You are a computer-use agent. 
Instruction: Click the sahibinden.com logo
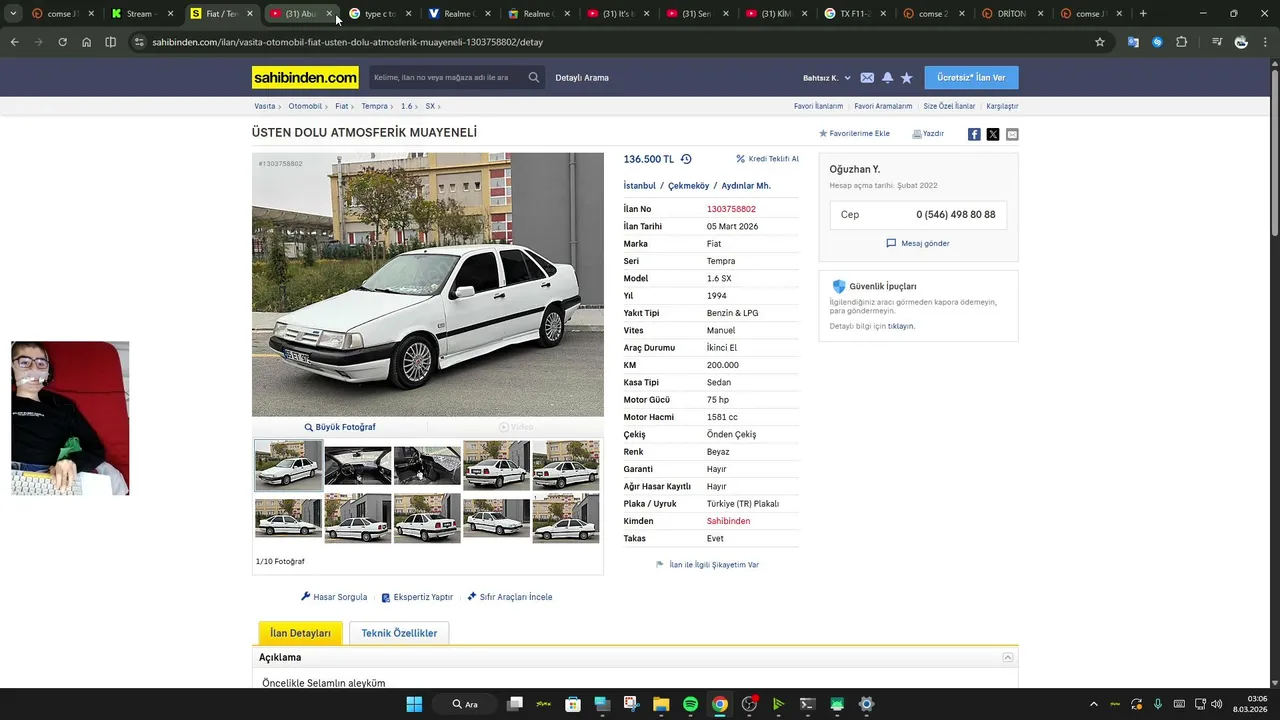pyautogui.click(x=305, y=78)
